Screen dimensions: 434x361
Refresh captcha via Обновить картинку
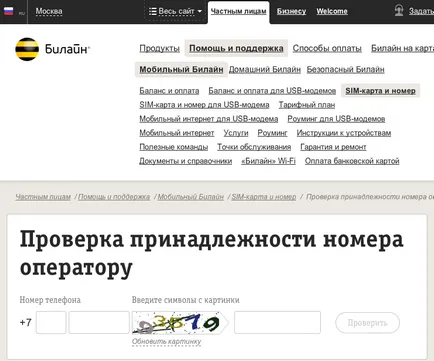[x=166, y=341]
